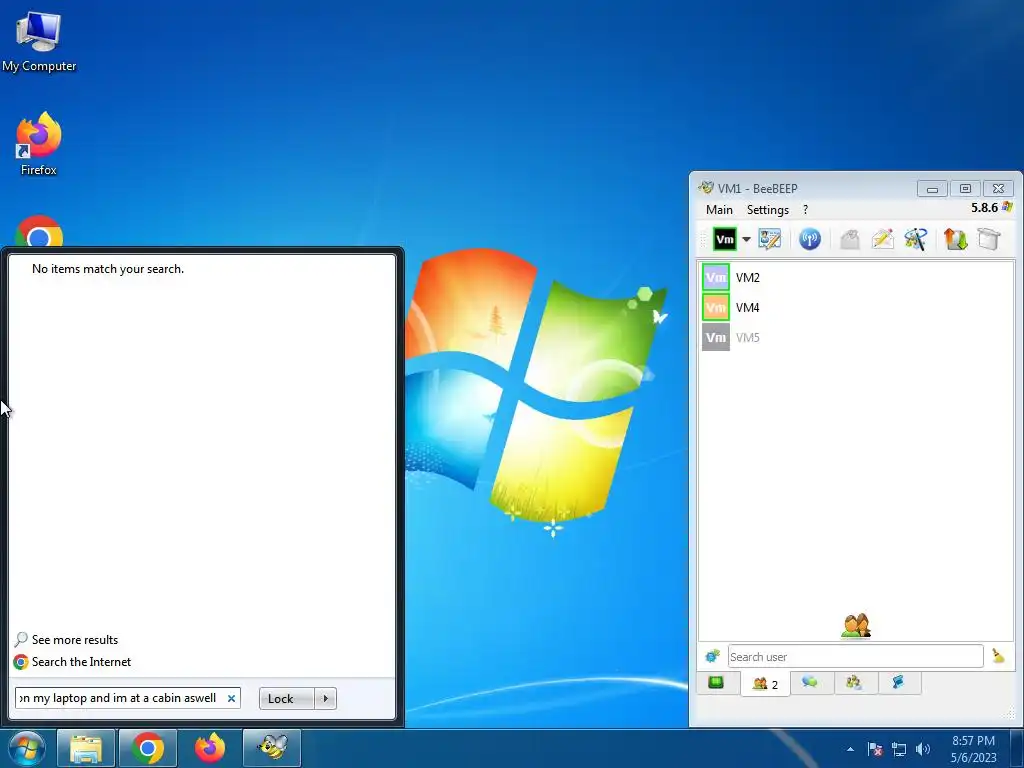Open the create group chat icon
The width and height of the screenshot is (1024, 768).
point(916,239)
